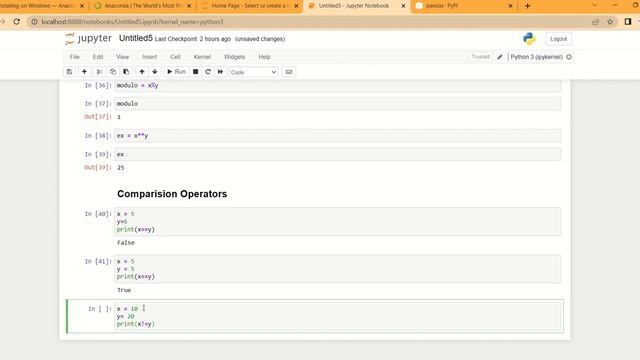The width and height of the screenshot is (640, 360).
Task: Click the In [36] modulo assignment cell
Action: [x=338, y=86]
